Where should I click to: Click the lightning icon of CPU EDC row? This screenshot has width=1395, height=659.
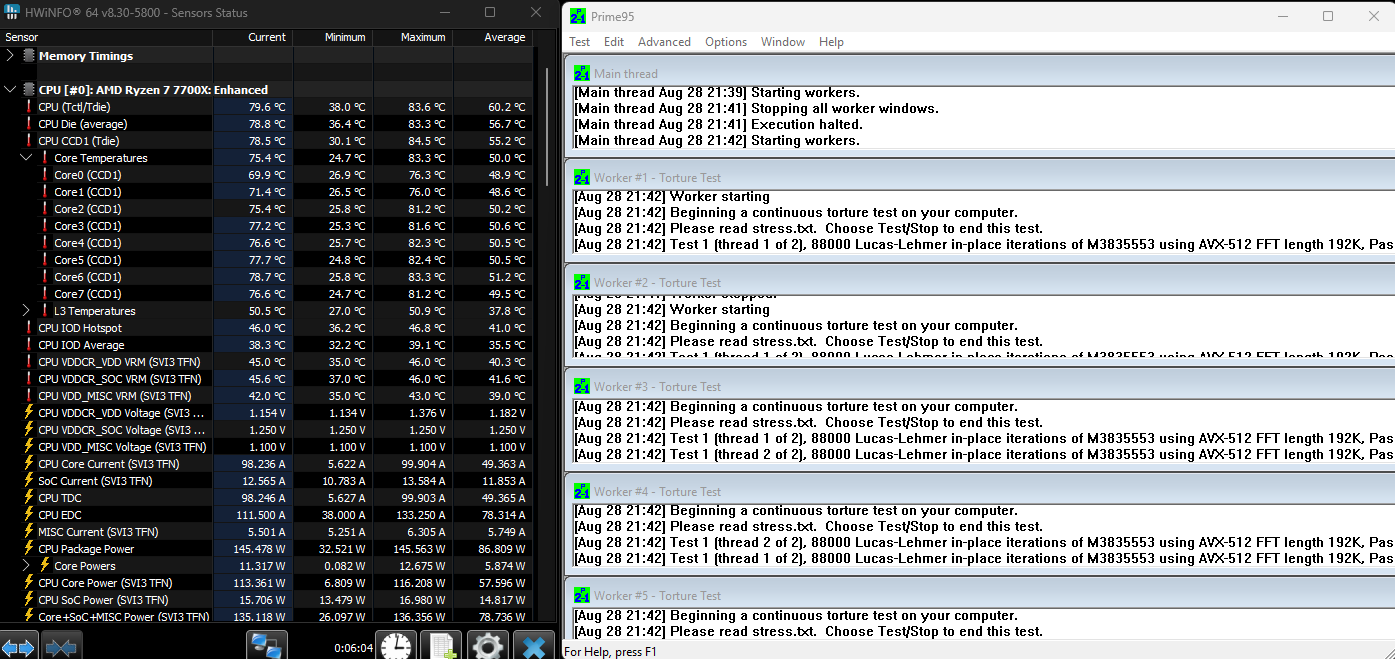[x=28, y=514]
